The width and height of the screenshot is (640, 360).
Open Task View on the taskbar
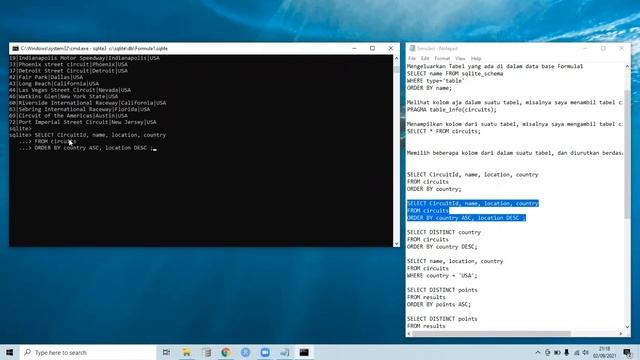(166, 352)
